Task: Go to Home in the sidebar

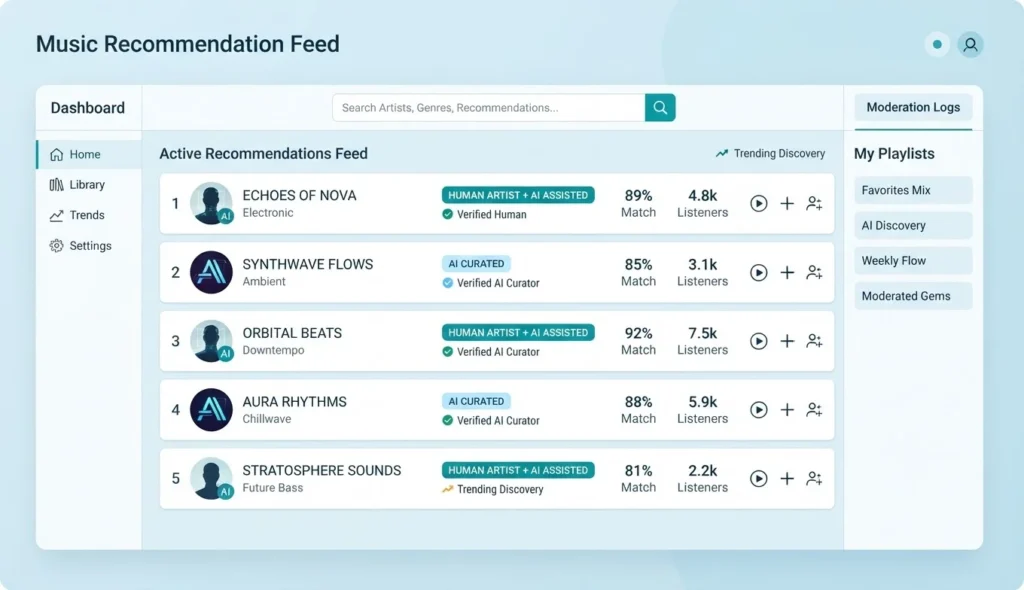Action: pyautogui.click(x=89, y=154)
